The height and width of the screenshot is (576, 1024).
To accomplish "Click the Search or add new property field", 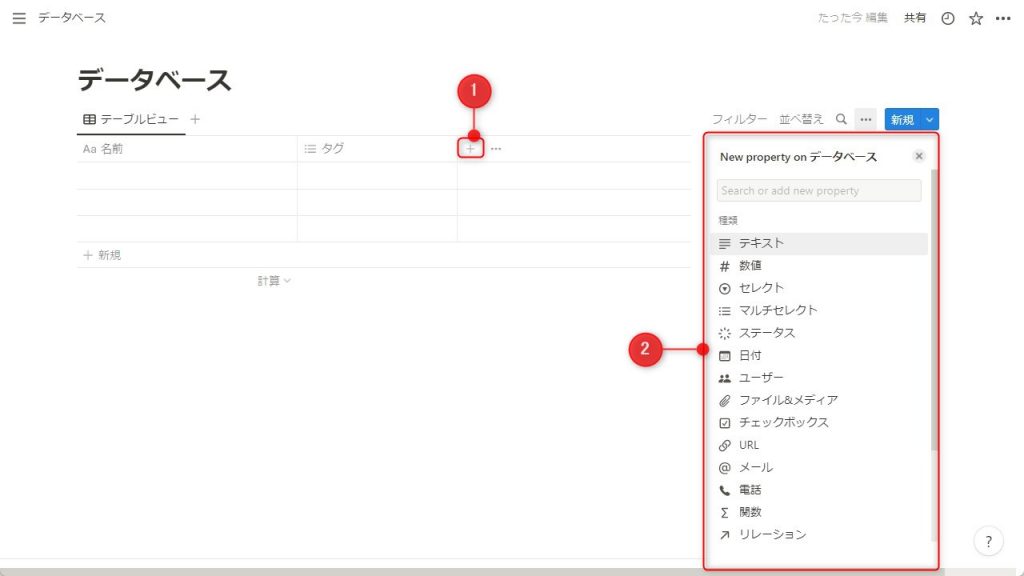I will (819, 191).
